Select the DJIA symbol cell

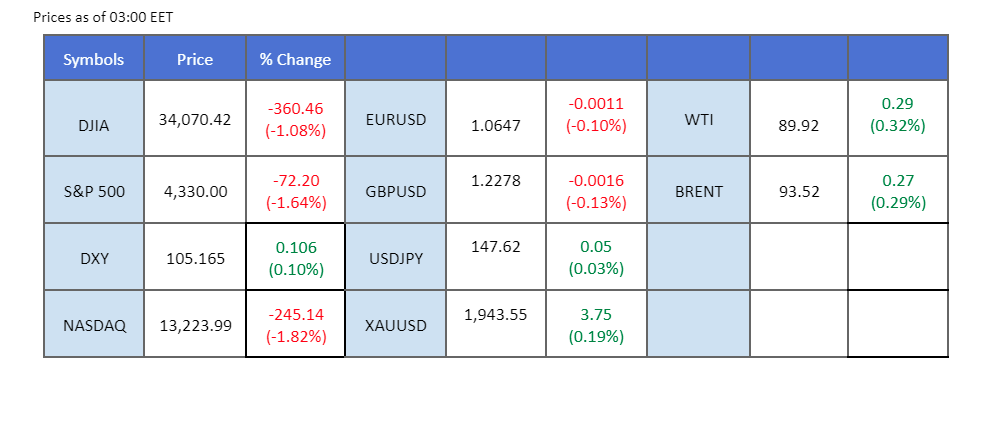pyautogui.click(x=94, y=119)
